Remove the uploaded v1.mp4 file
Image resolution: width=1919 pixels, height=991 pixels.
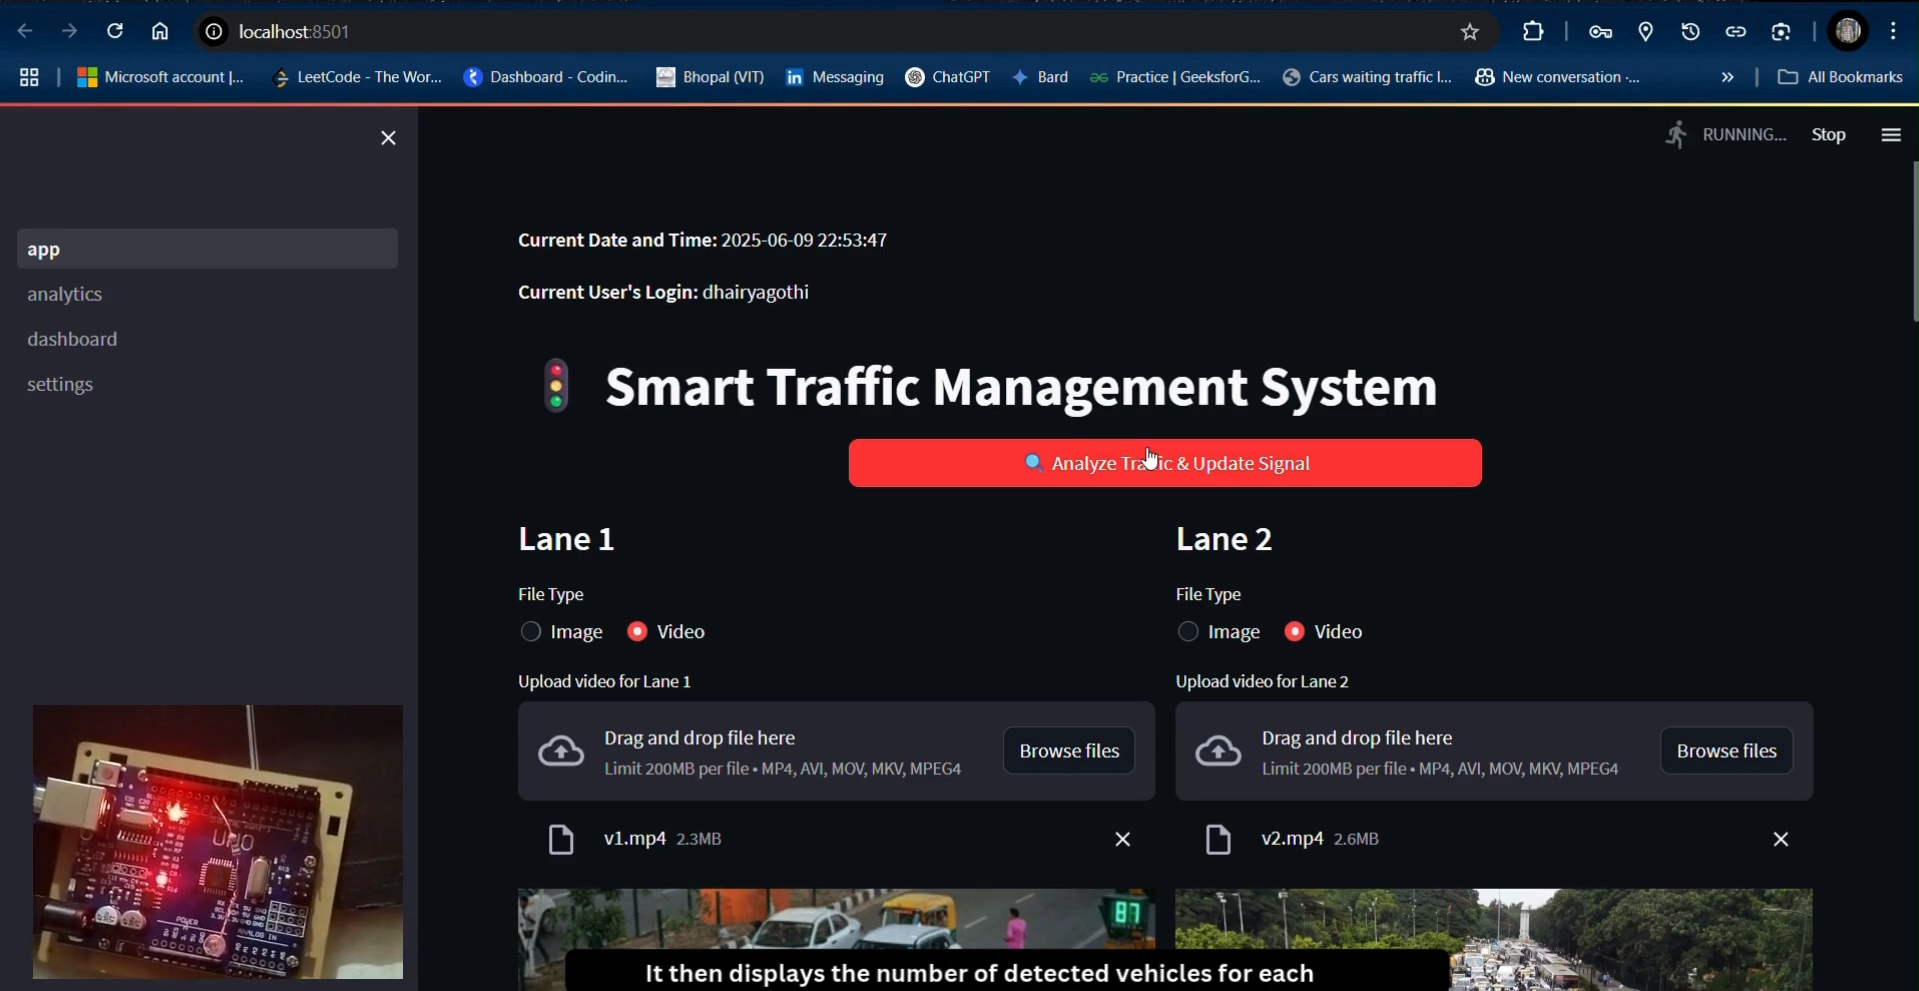[1122, 840]
